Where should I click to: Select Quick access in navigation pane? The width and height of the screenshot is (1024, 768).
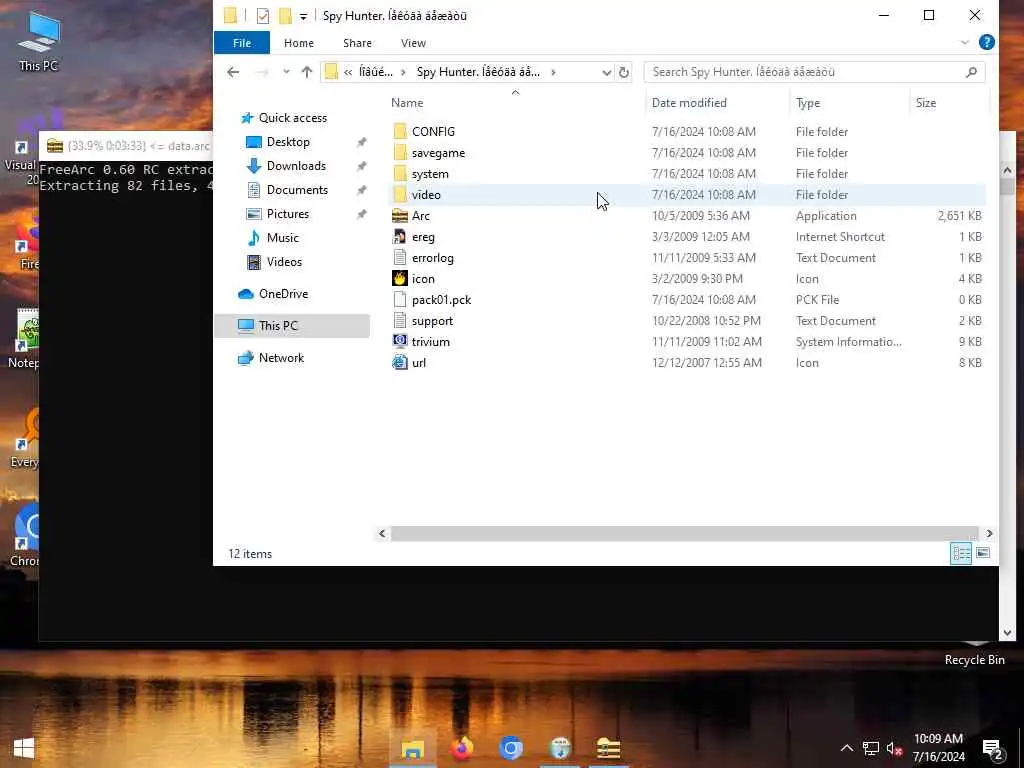point(292,118)
